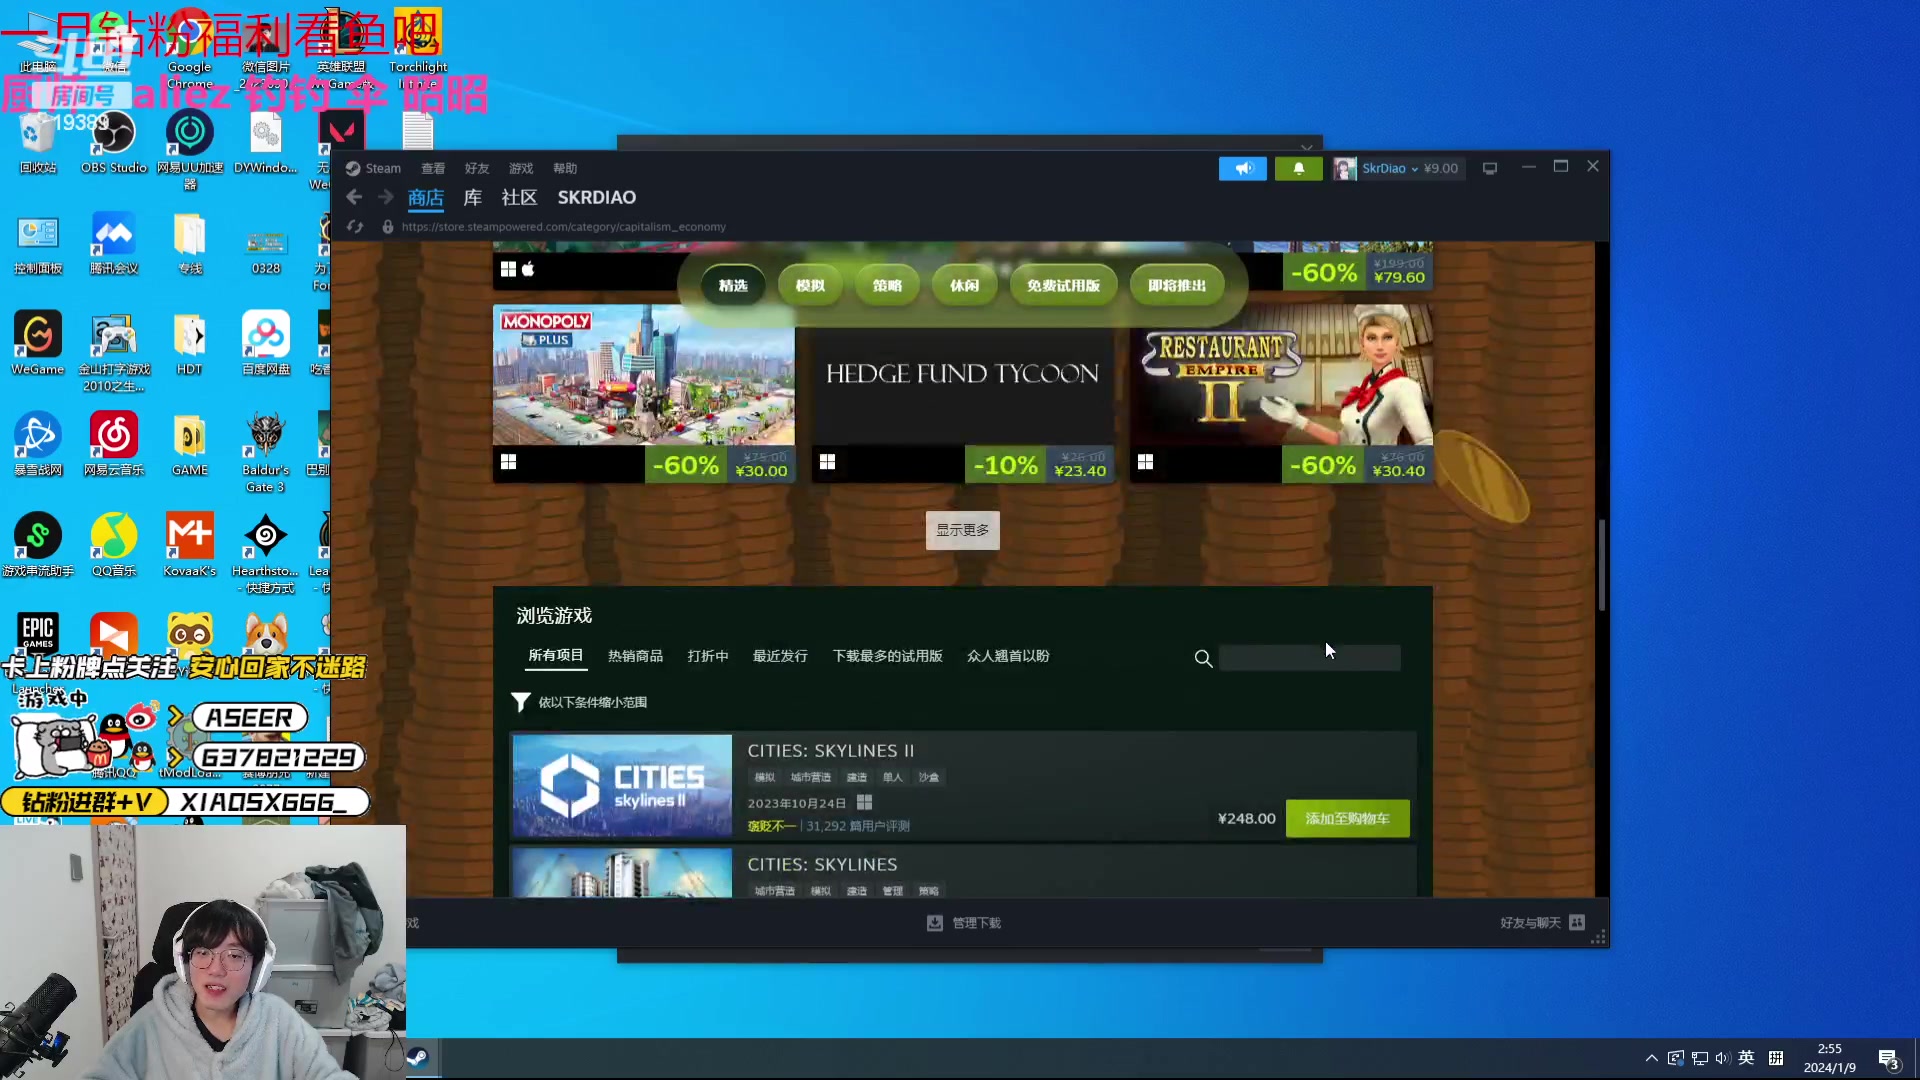This screenshot has width=1920, height=1080.
Task: Select the 所有项目 browse tab
Action: (555, 655)
